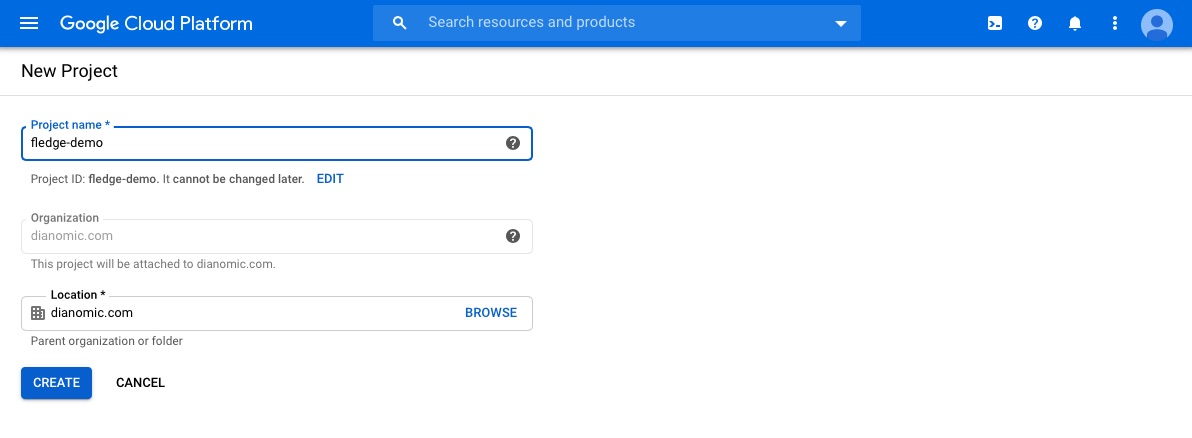Click help icon in Organization field
The image size is (1192, 438).
(513, 236)
